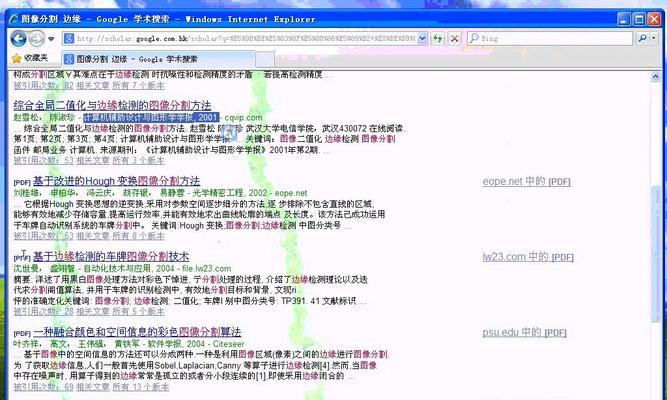Open eope.net PDF link
This screenshot has height=400, width=667.
(526, 181)
